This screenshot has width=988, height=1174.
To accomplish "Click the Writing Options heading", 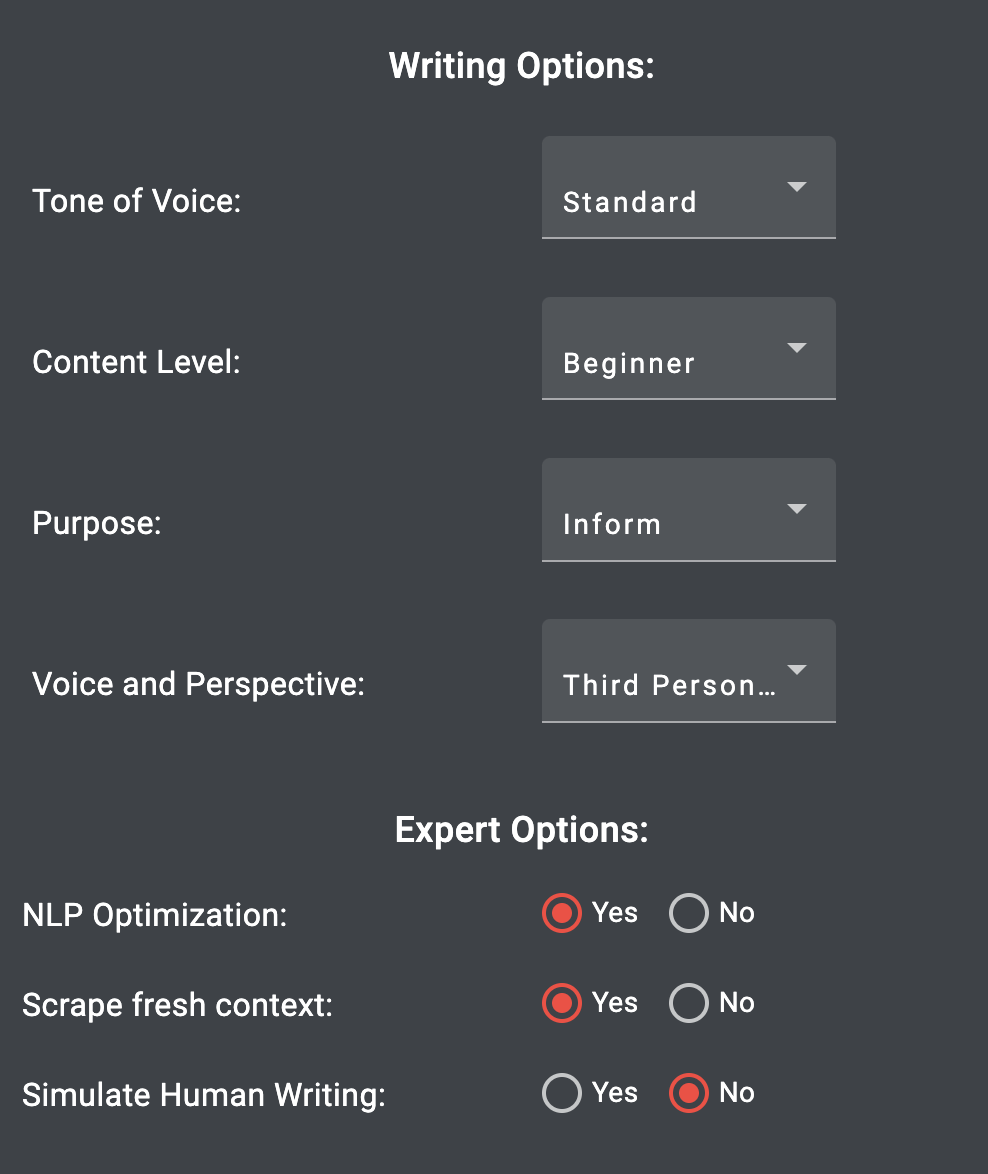I will coord(521,67).
